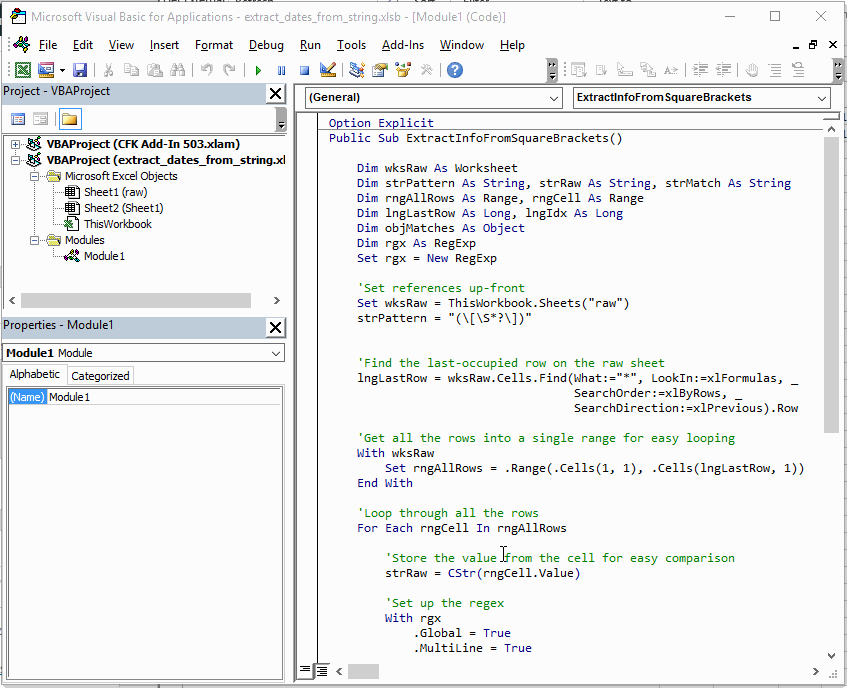Click the List Properties/Methods icon
The height and width of the screenshot is (688, 847).
(x=579, y=70)
